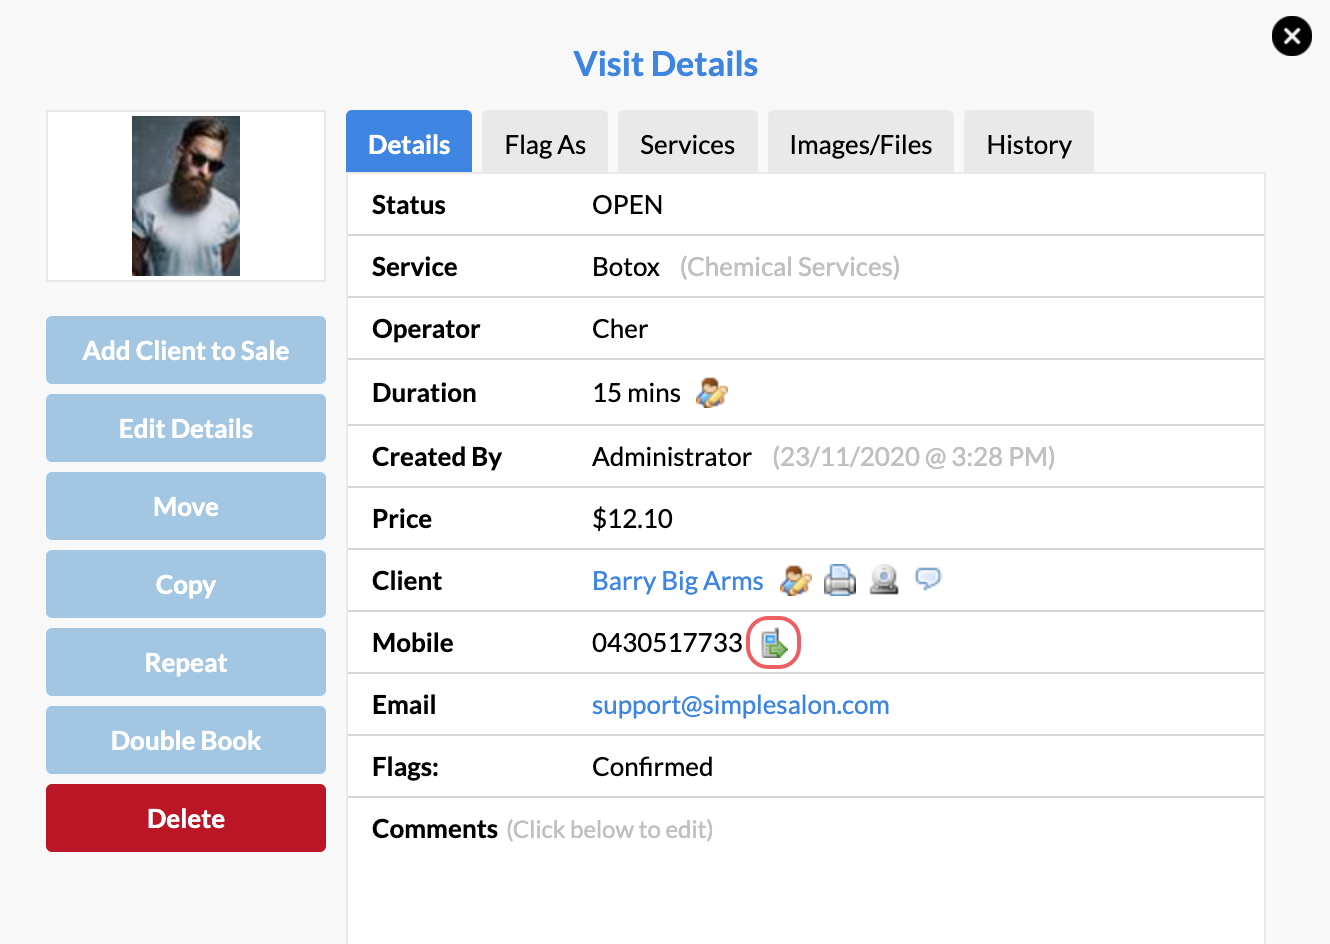Click the Repeat button

point(185,662)
